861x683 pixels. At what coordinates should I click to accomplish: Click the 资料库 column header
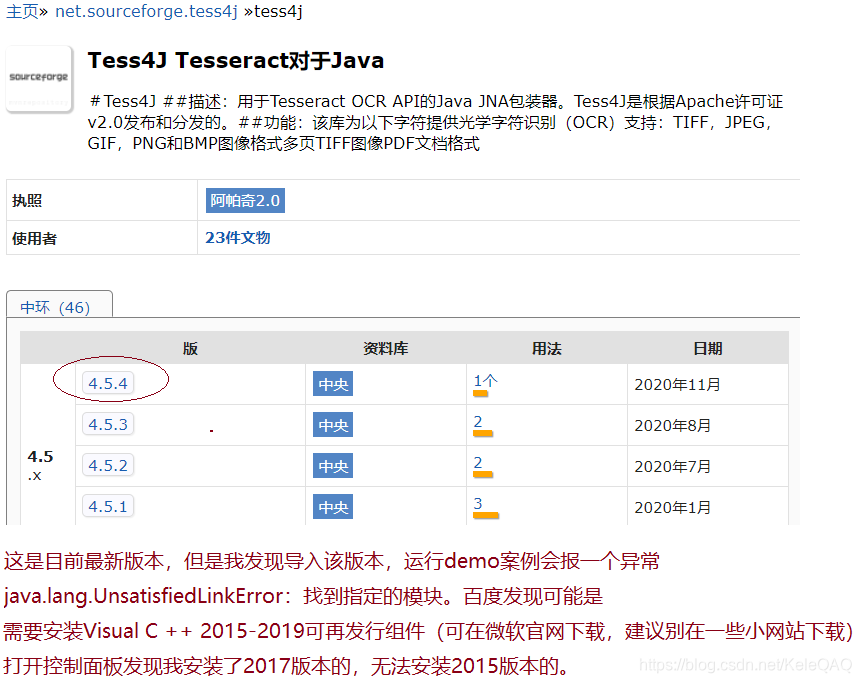pos(385,348)
